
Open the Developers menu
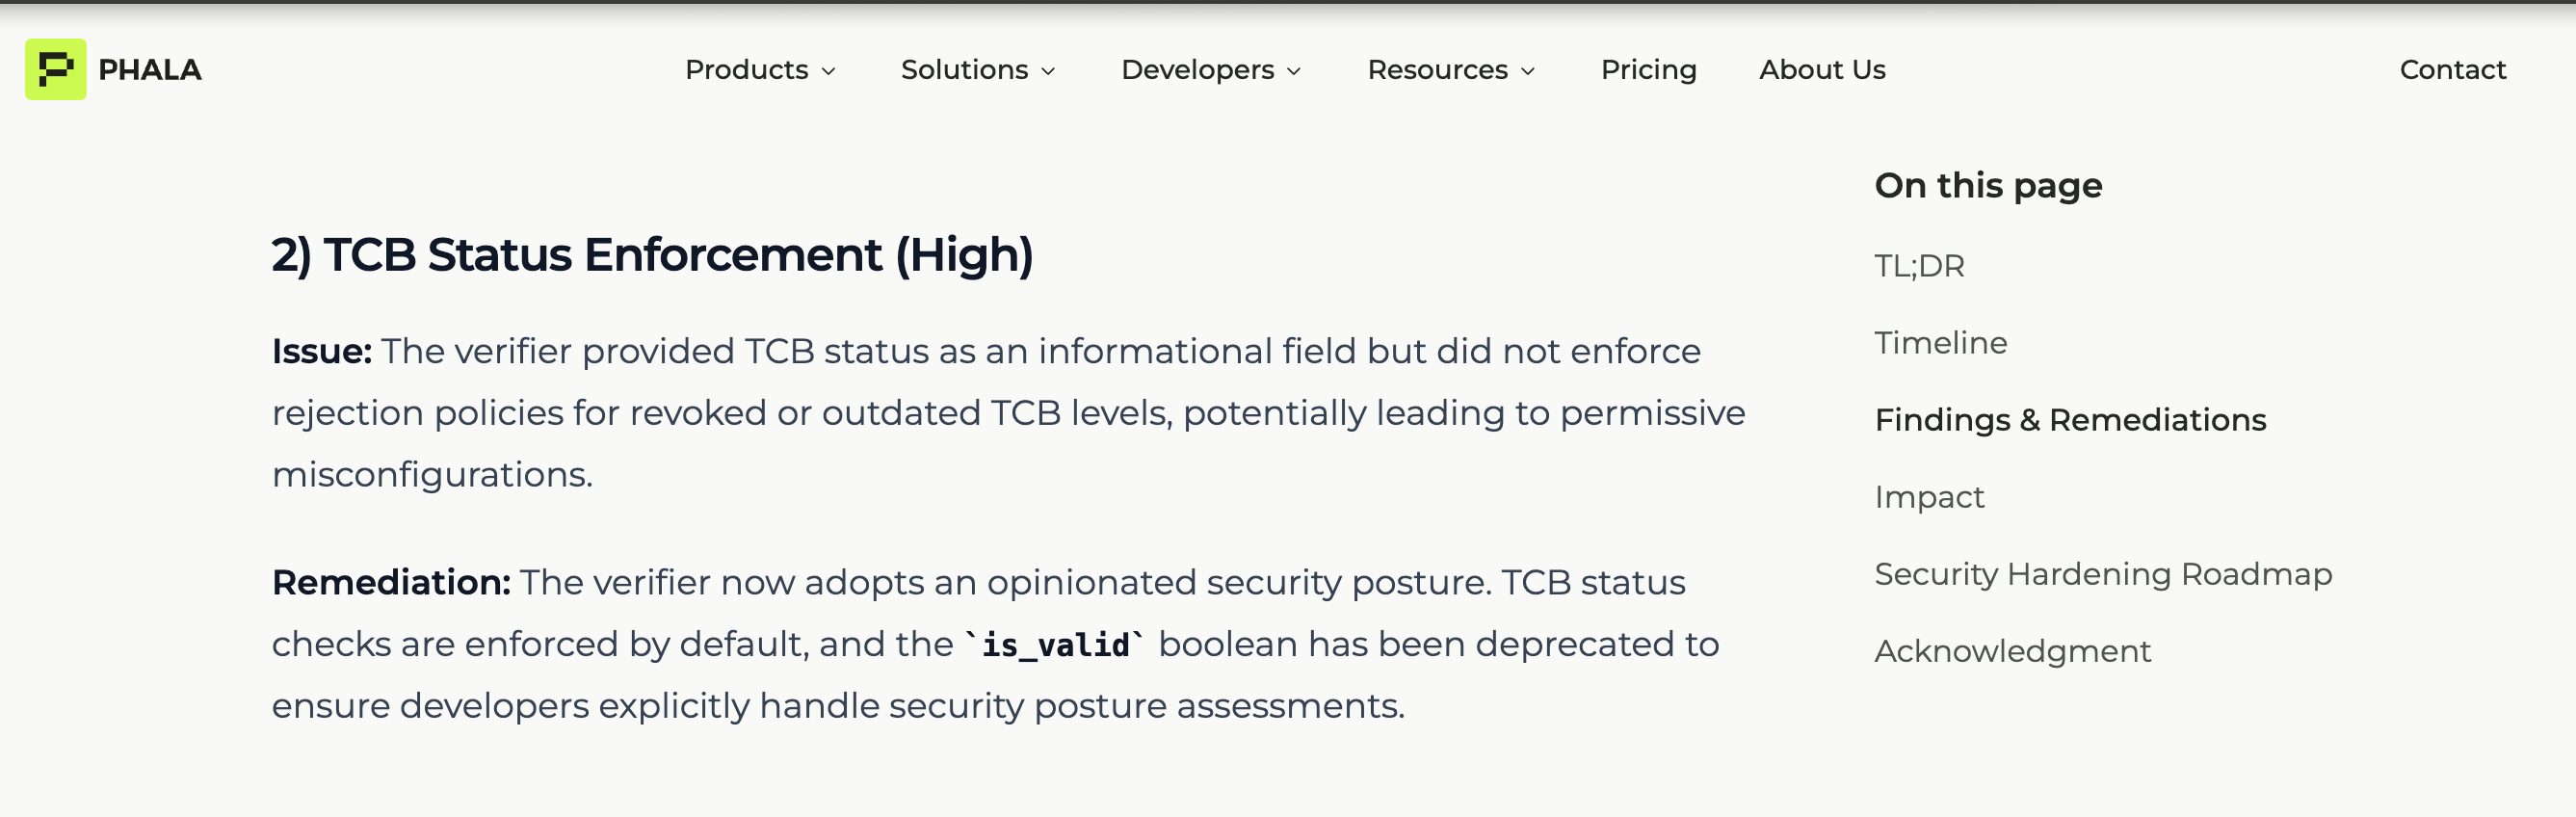[1197, 70]
